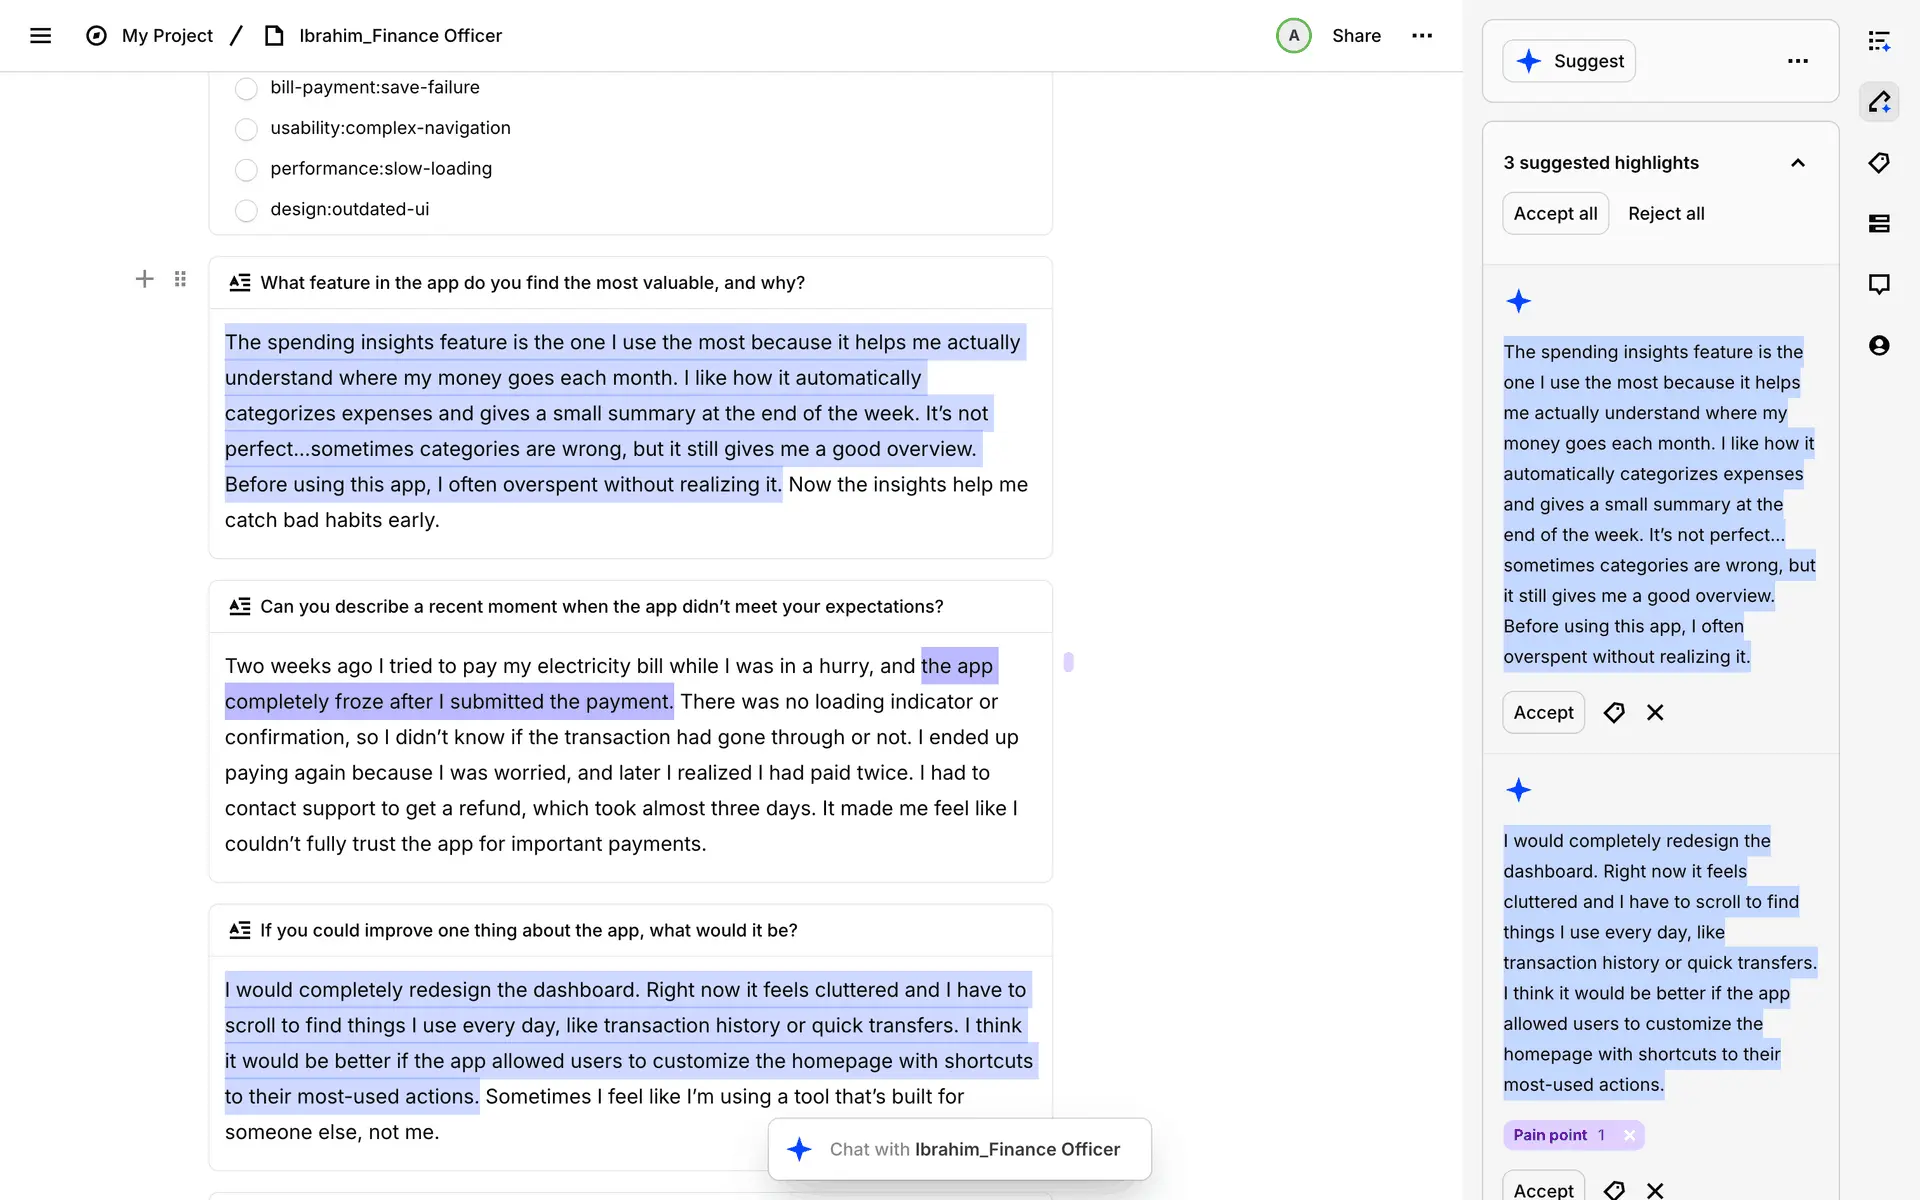This screenshot has height=1200, width=1920.
Task: Collapse the 3 suggested highlights section
Action: pyautogui.click(x=1797, y=163)
